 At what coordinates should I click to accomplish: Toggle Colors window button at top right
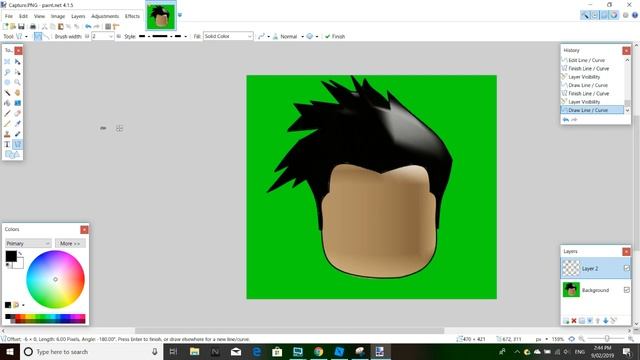click(x=614, y=15)
